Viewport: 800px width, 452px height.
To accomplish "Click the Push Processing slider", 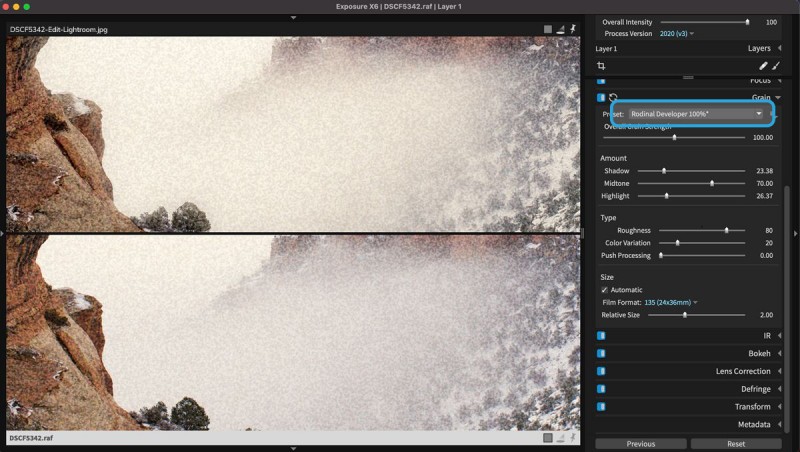I will [x=702, y=256].
